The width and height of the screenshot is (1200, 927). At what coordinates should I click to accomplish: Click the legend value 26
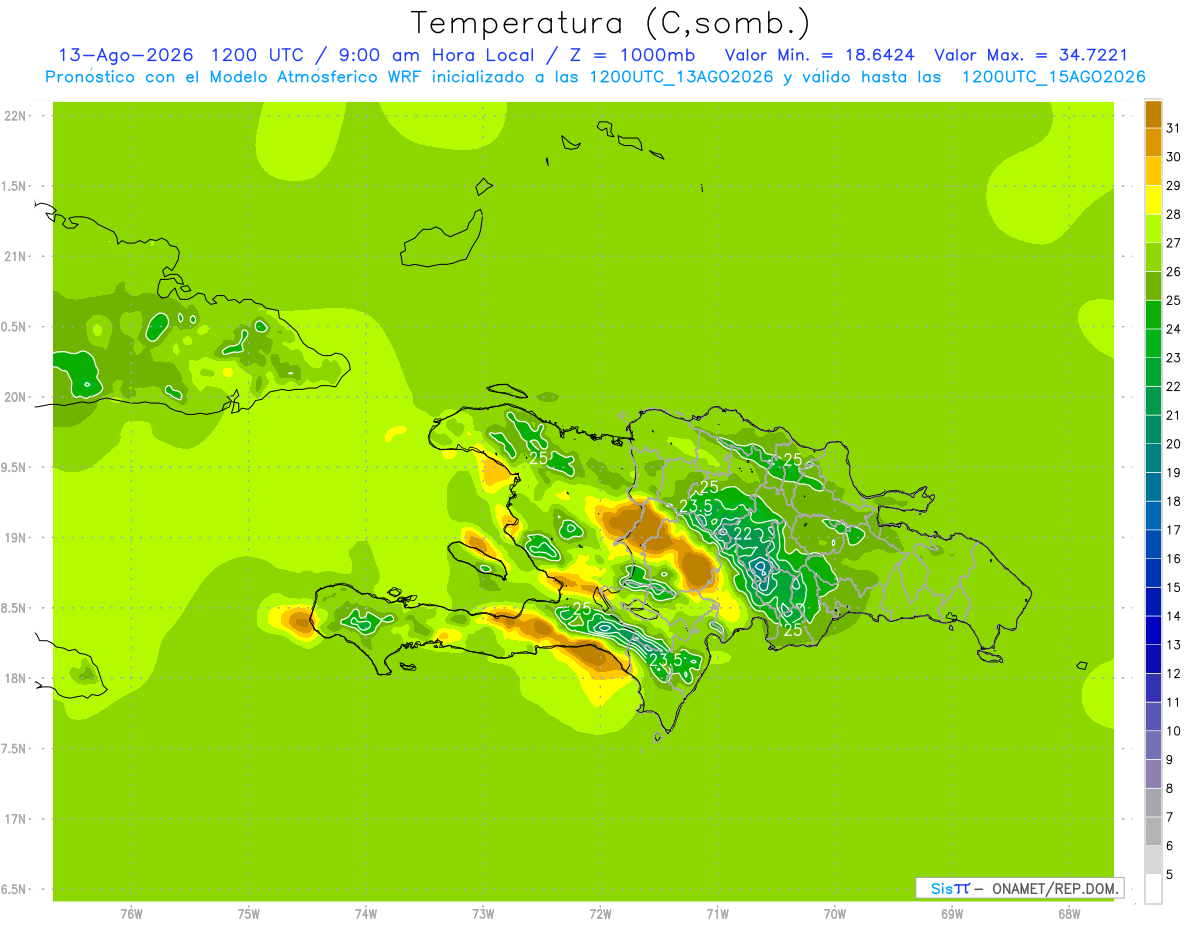tap(1173, 271)
